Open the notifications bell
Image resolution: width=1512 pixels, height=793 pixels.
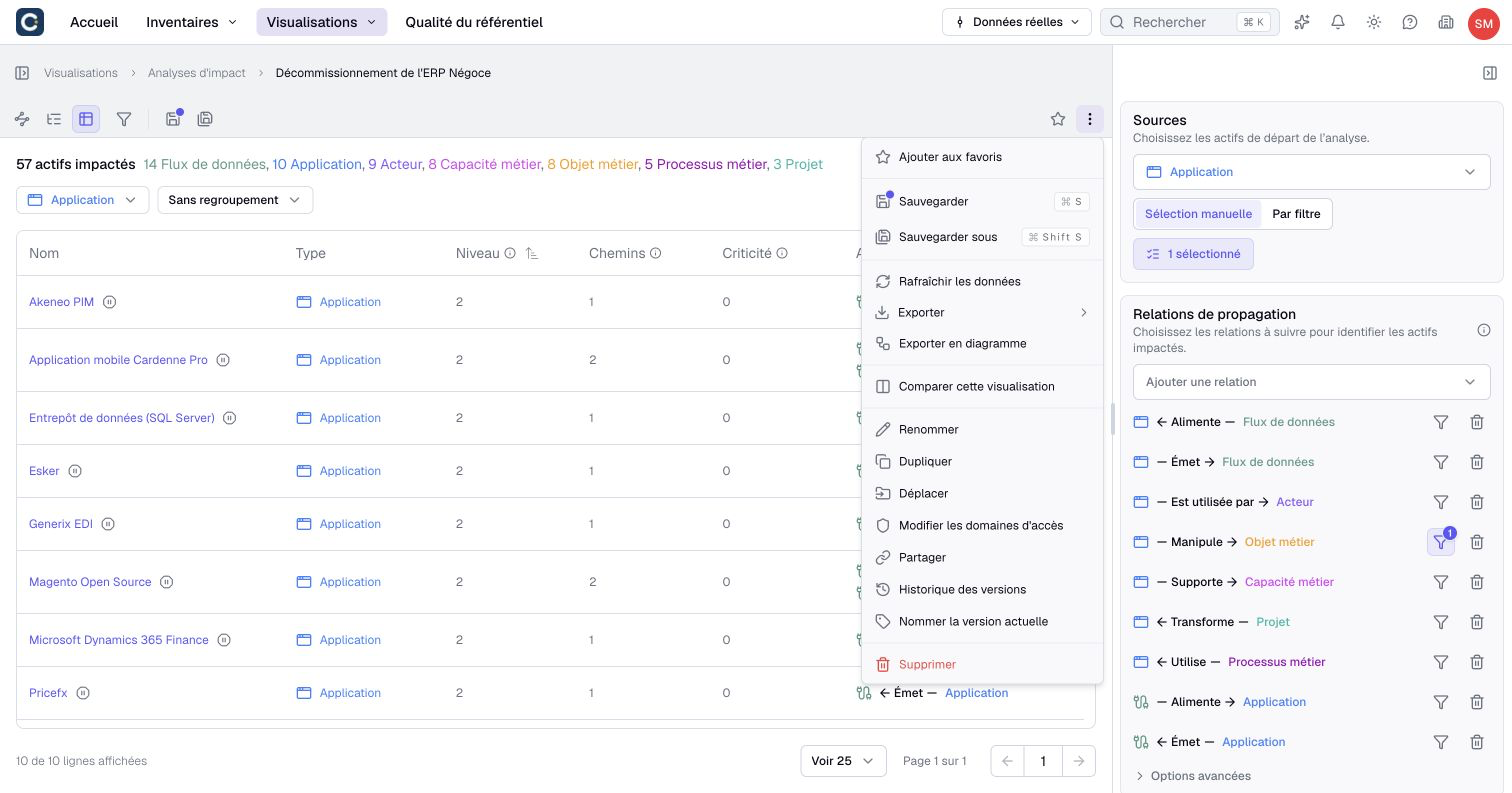click(x=1338, y=22)
